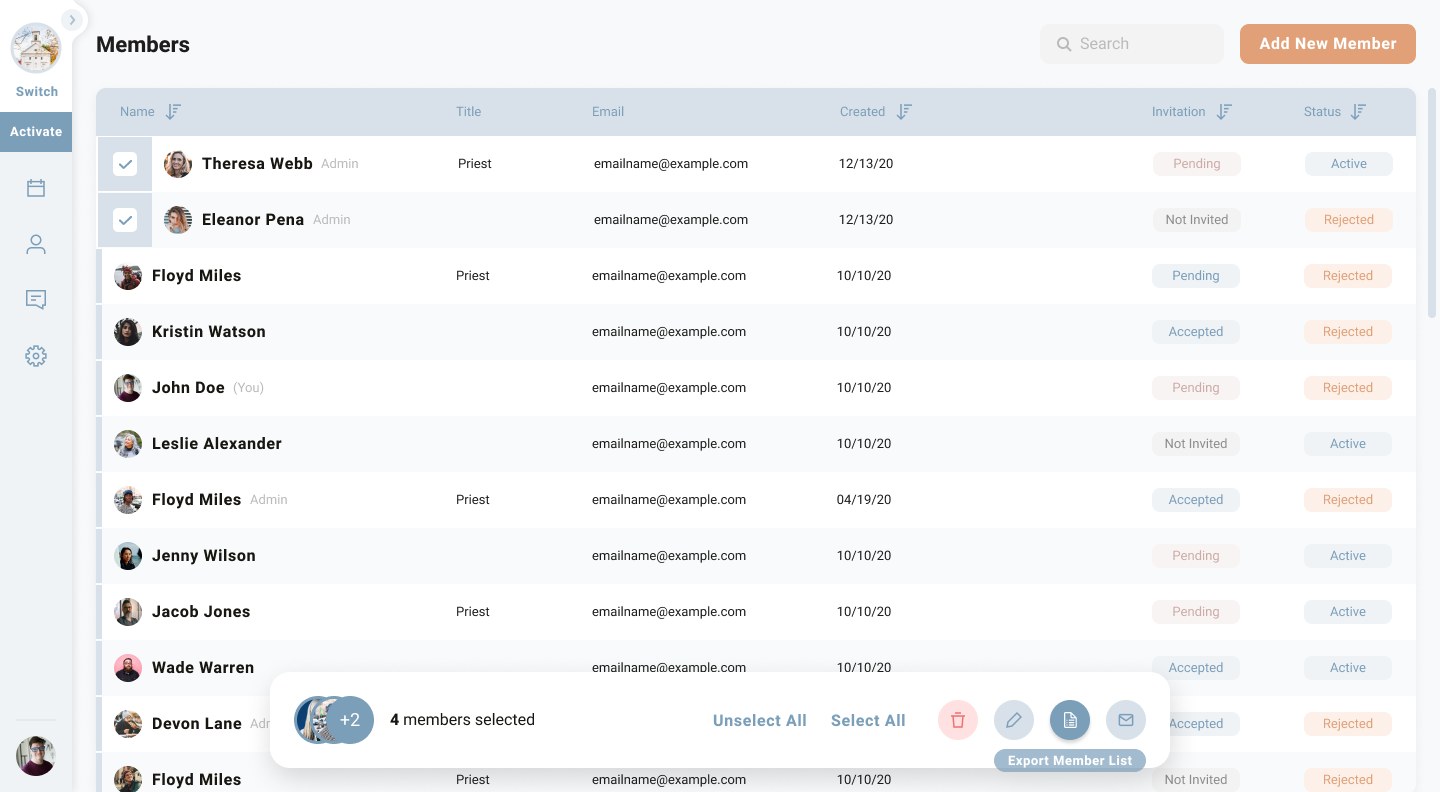1440x792 pixels.
Task: Sort by Created date using the sort icon
Action: tap(904, 112)
